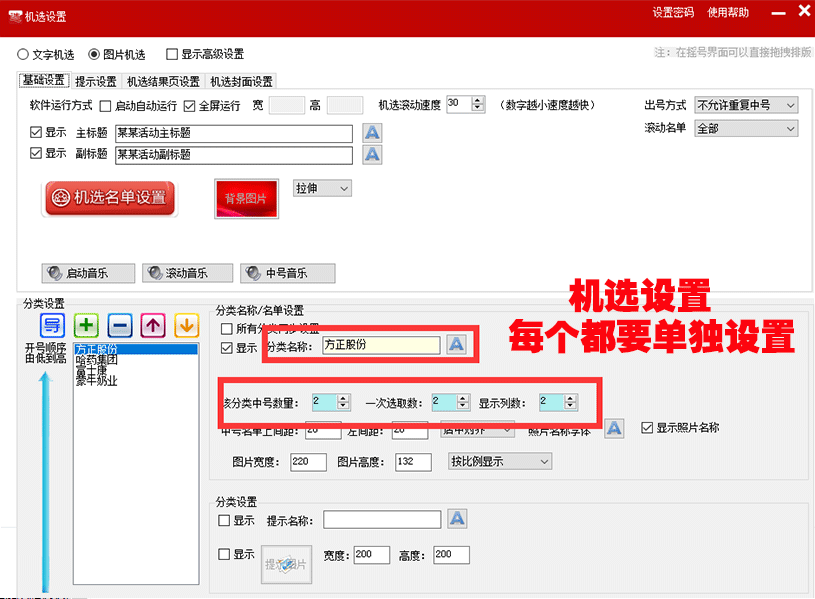Screen dimensions: 815x599
Task: Click the green plus add category icon
Action: [x=86, y=325]
